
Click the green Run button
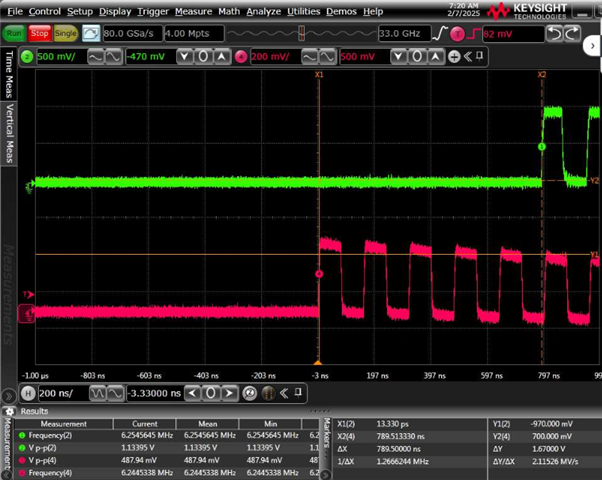[14, 33]
